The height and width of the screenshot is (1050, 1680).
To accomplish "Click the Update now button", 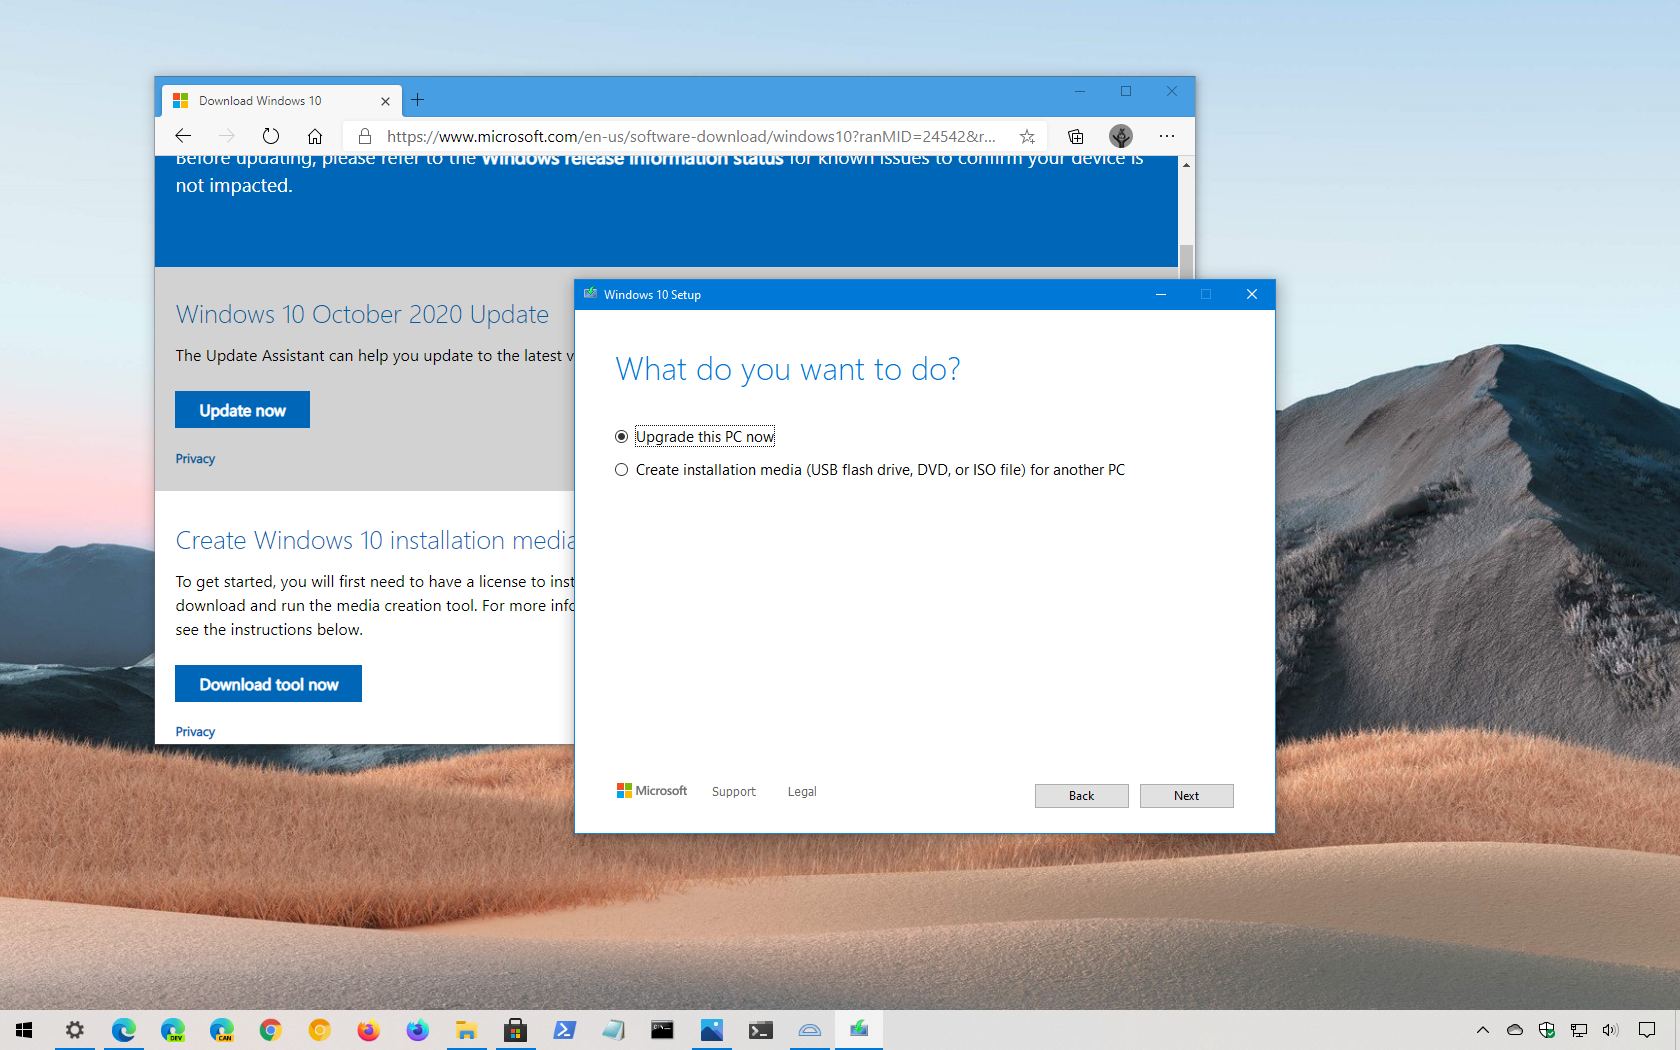I will tap(242, 410).
